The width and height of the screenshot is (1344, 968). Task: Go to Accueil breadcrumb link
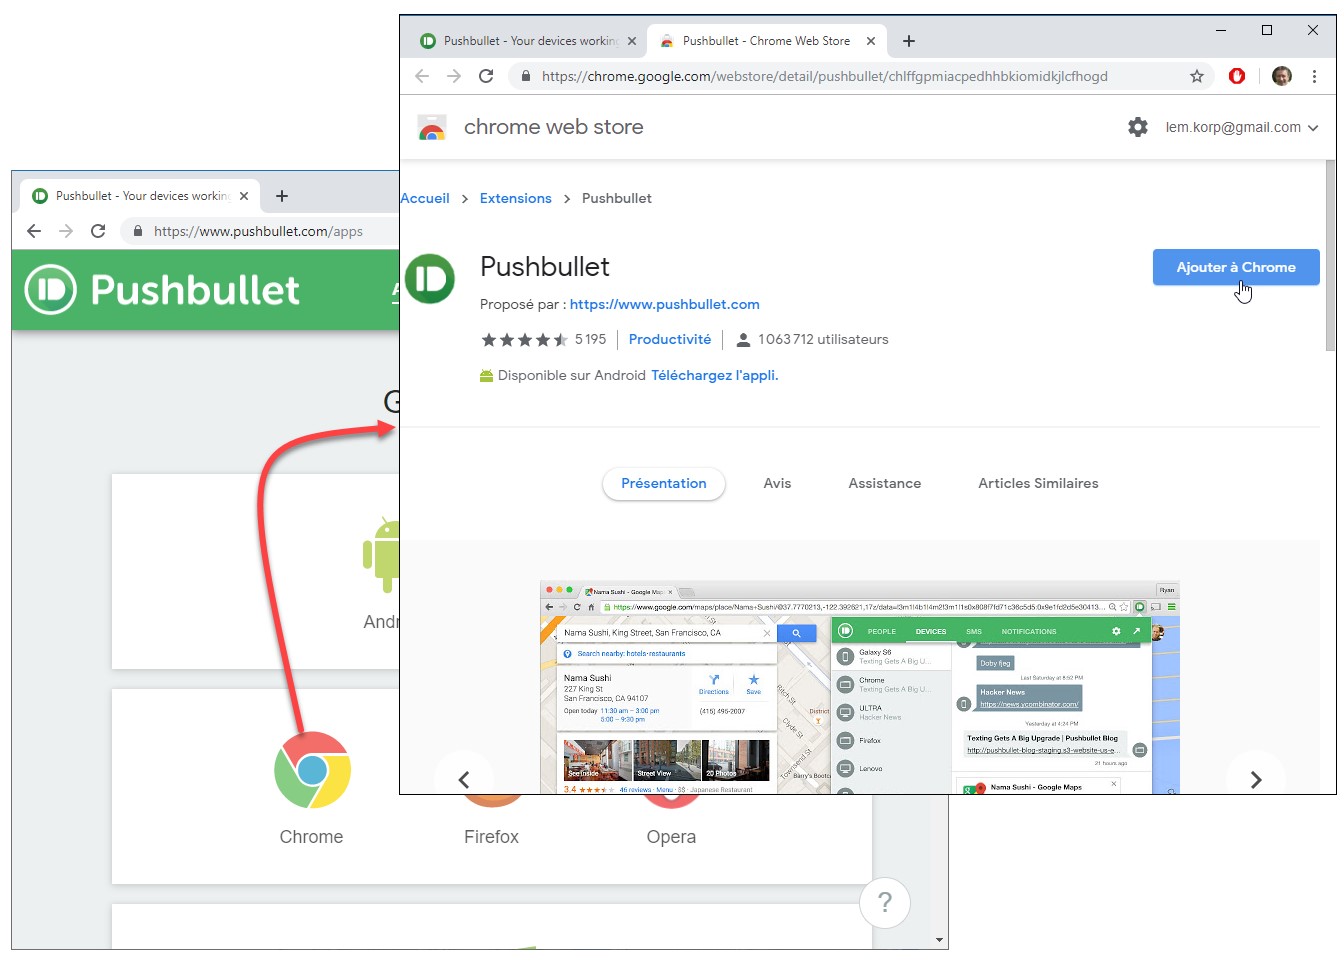pos(425,198)
